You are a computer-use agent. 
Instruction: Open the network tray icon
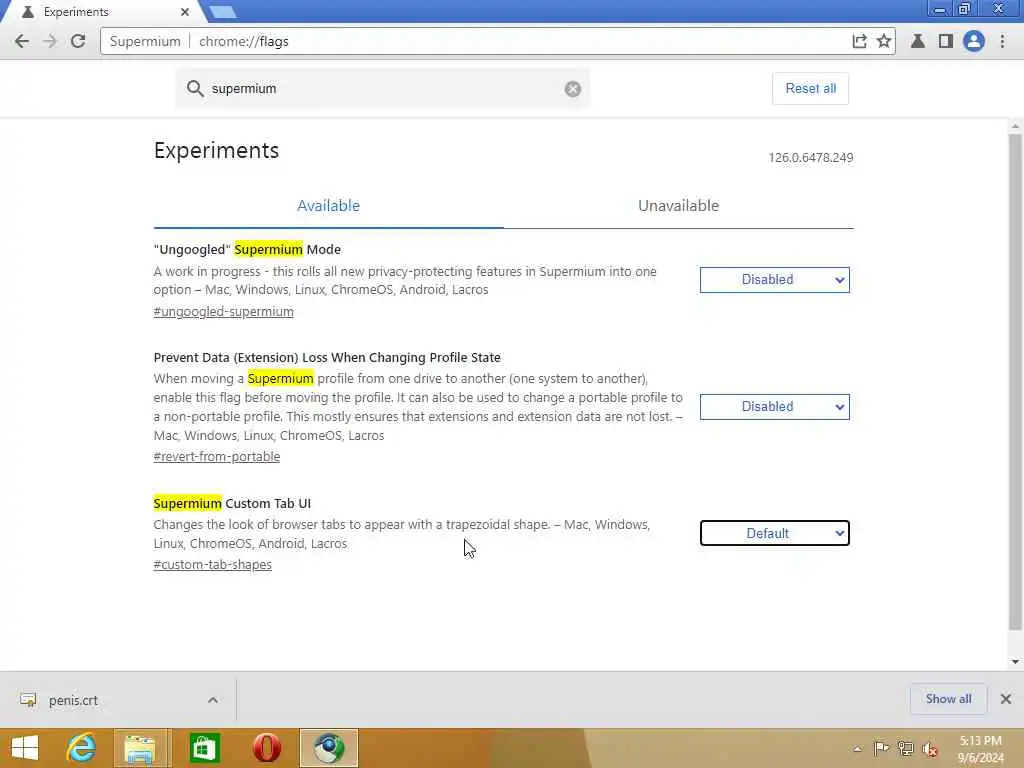click(905, 748)
